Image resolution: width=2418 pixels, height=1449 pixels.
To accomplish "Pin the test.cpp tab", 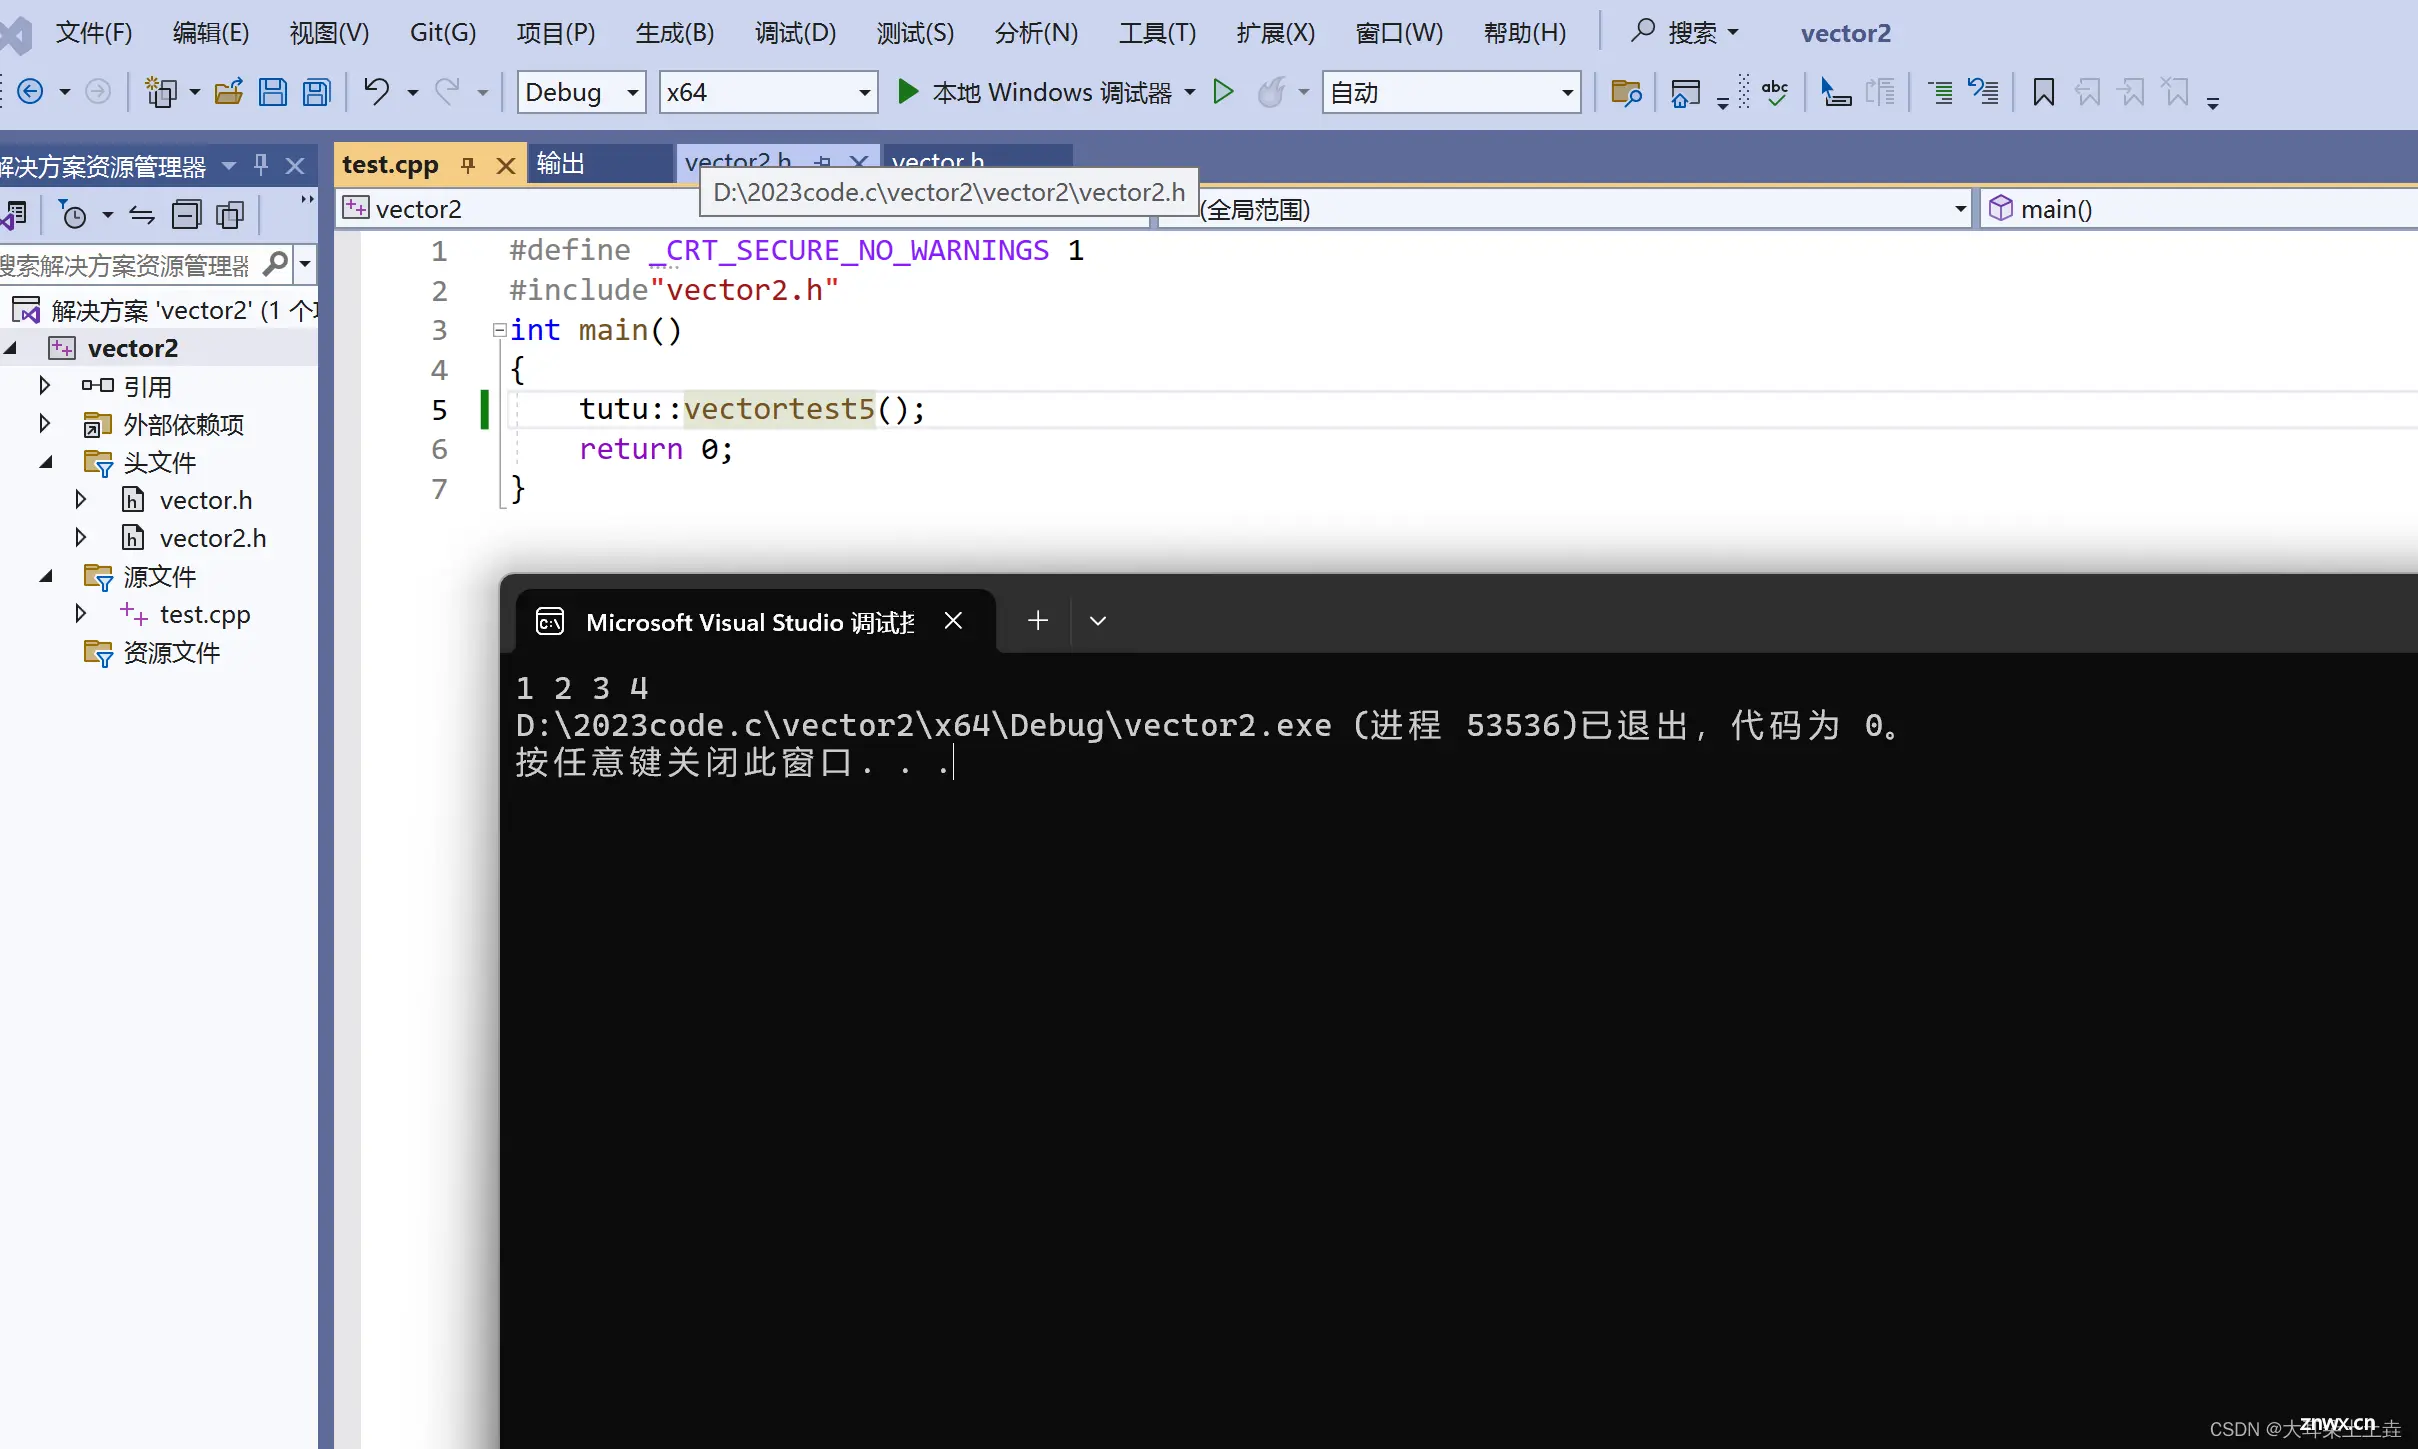I will tap(467, 165).
